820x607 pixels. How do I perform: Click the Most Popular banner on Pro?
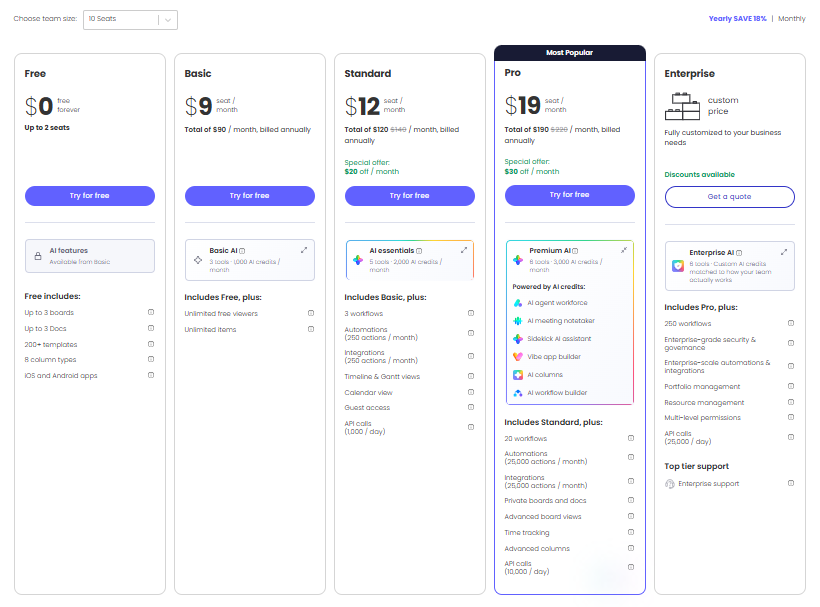(x=570, y=53)
